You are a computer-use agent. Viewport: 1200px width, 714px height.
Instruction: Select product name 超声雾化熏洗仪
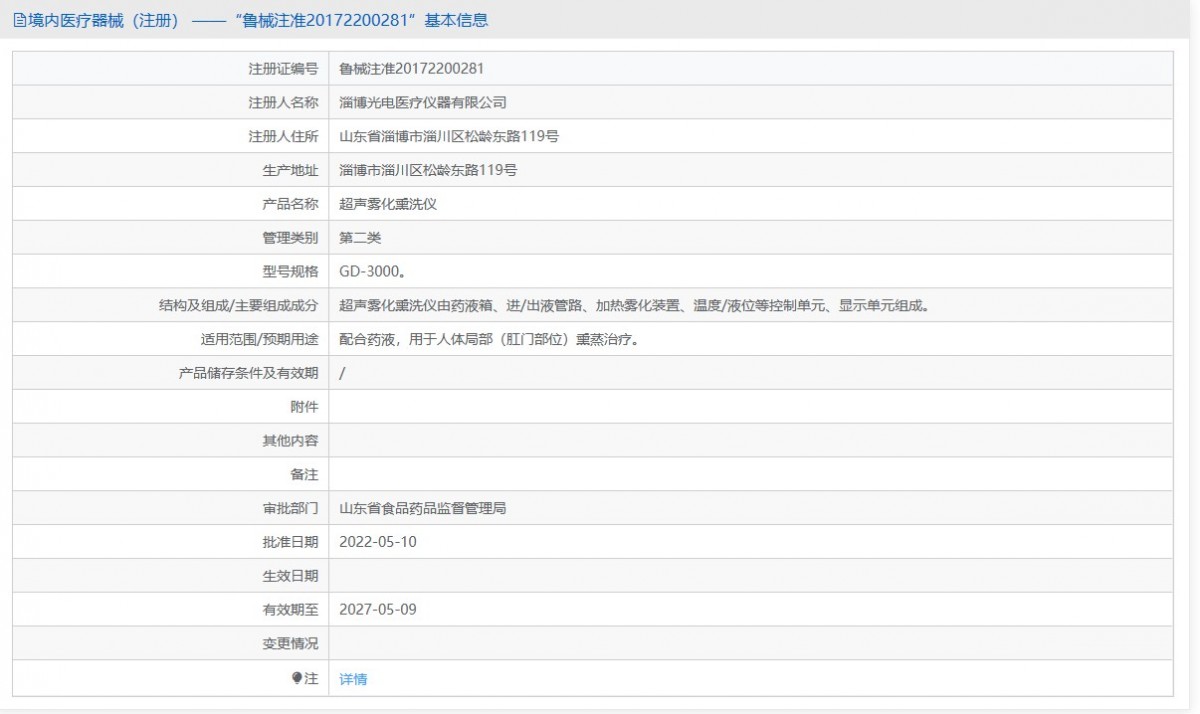pyautogui.click(x=388, y=204)
